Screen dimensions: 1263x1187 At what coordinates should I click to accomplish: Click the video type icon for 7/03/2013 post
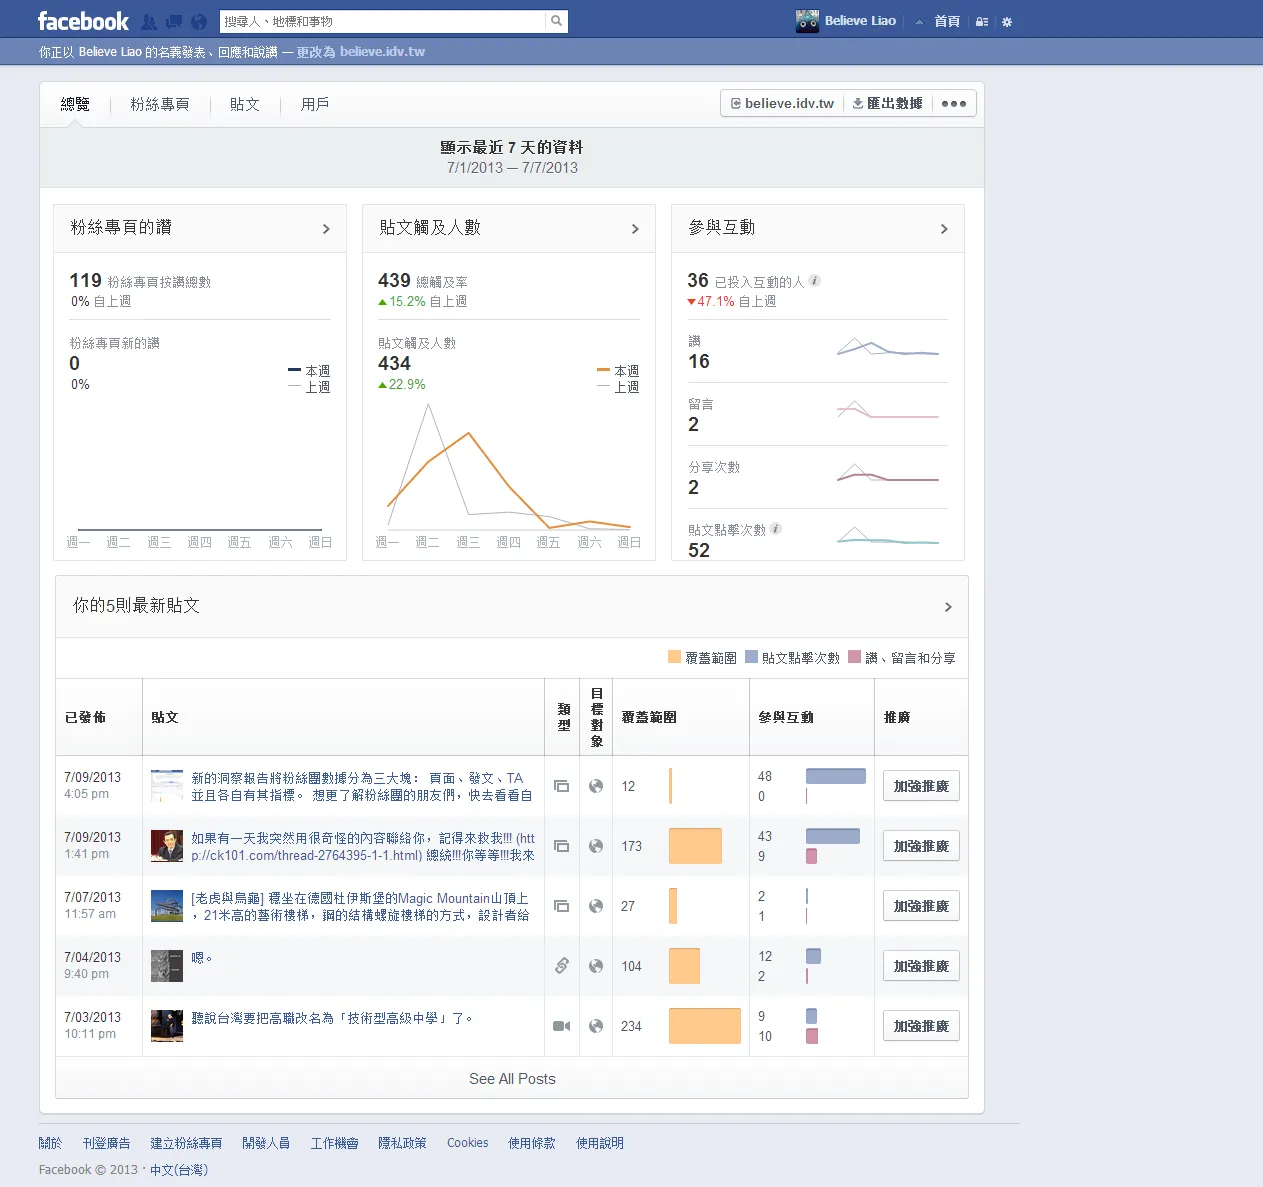click(562, 1026)
